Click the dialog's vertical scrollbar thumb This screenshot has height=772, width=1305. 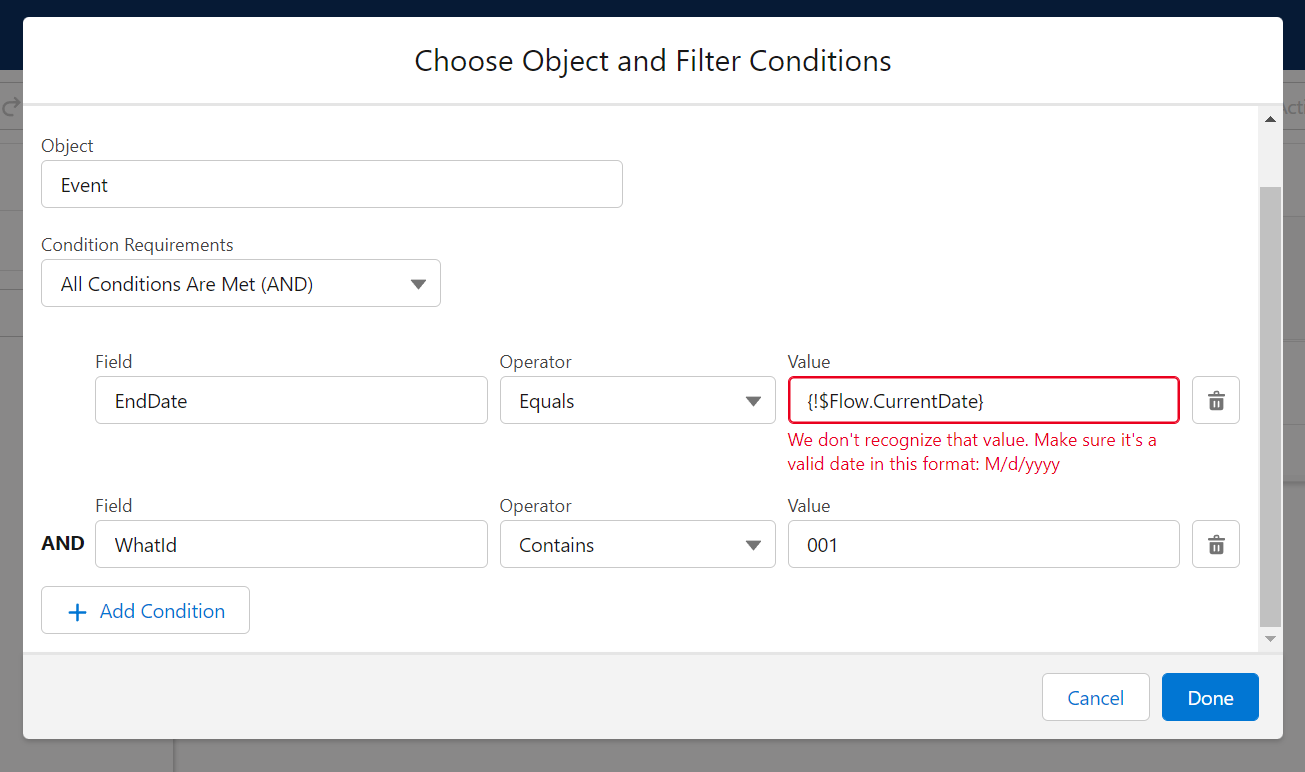point(1270,400)
